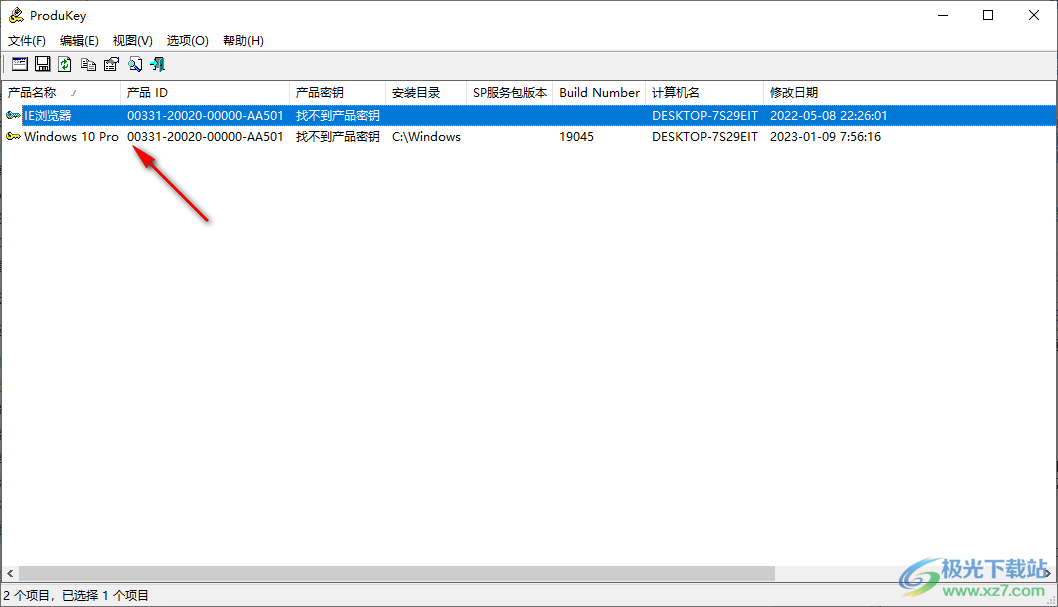Open the Properties toolbar icon

111,64
